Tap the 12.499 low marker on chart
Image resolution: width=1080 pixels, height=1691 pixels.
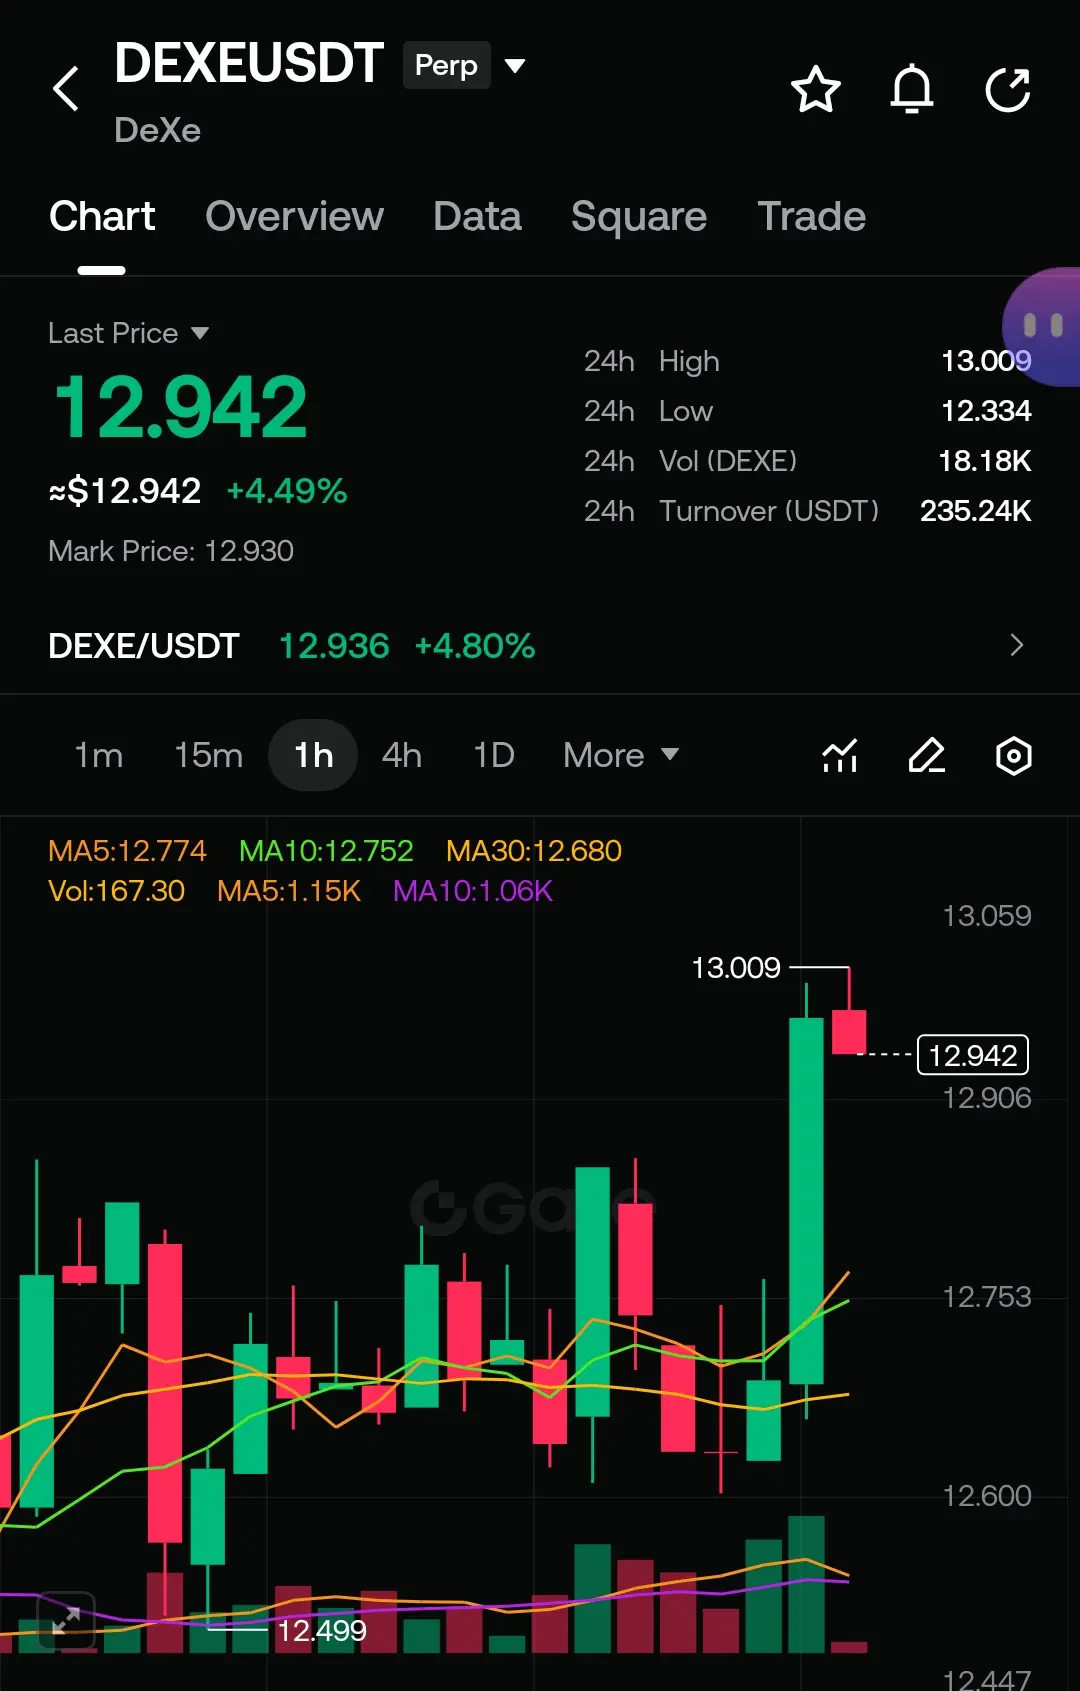321,1631
